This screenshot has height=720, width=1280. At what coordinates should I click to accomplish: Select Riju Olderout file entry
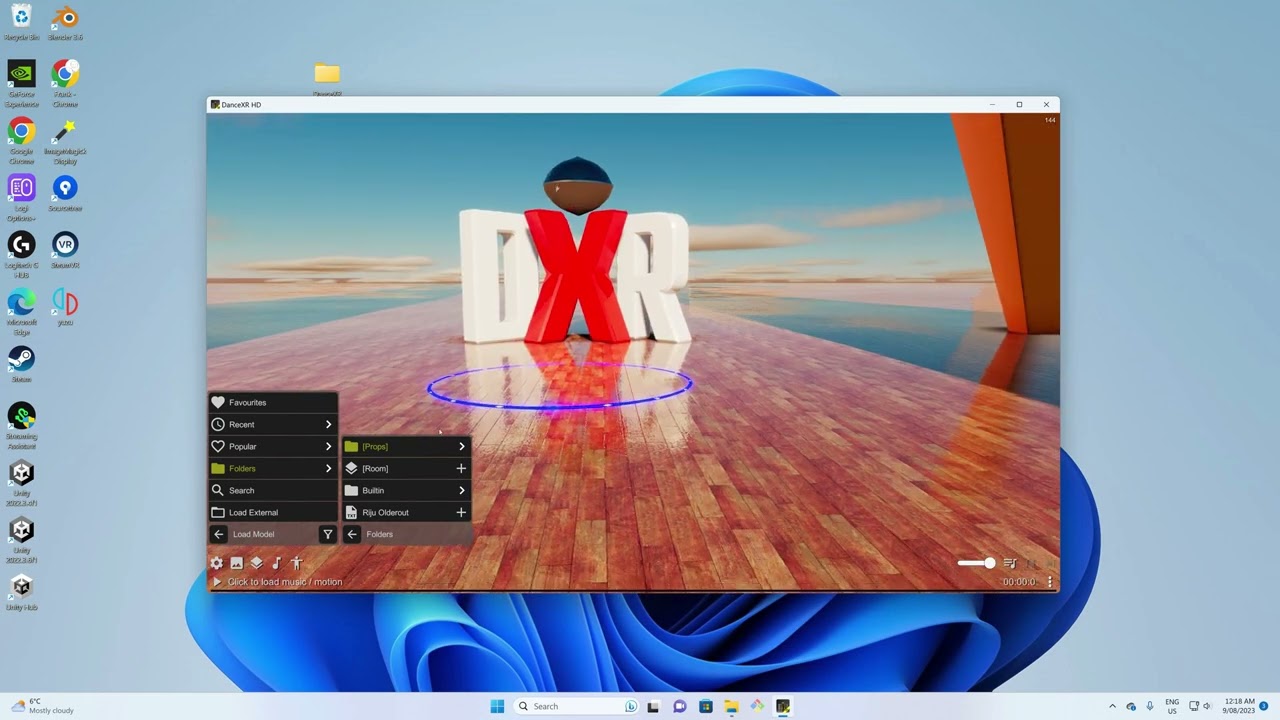(x=406, y=512)
